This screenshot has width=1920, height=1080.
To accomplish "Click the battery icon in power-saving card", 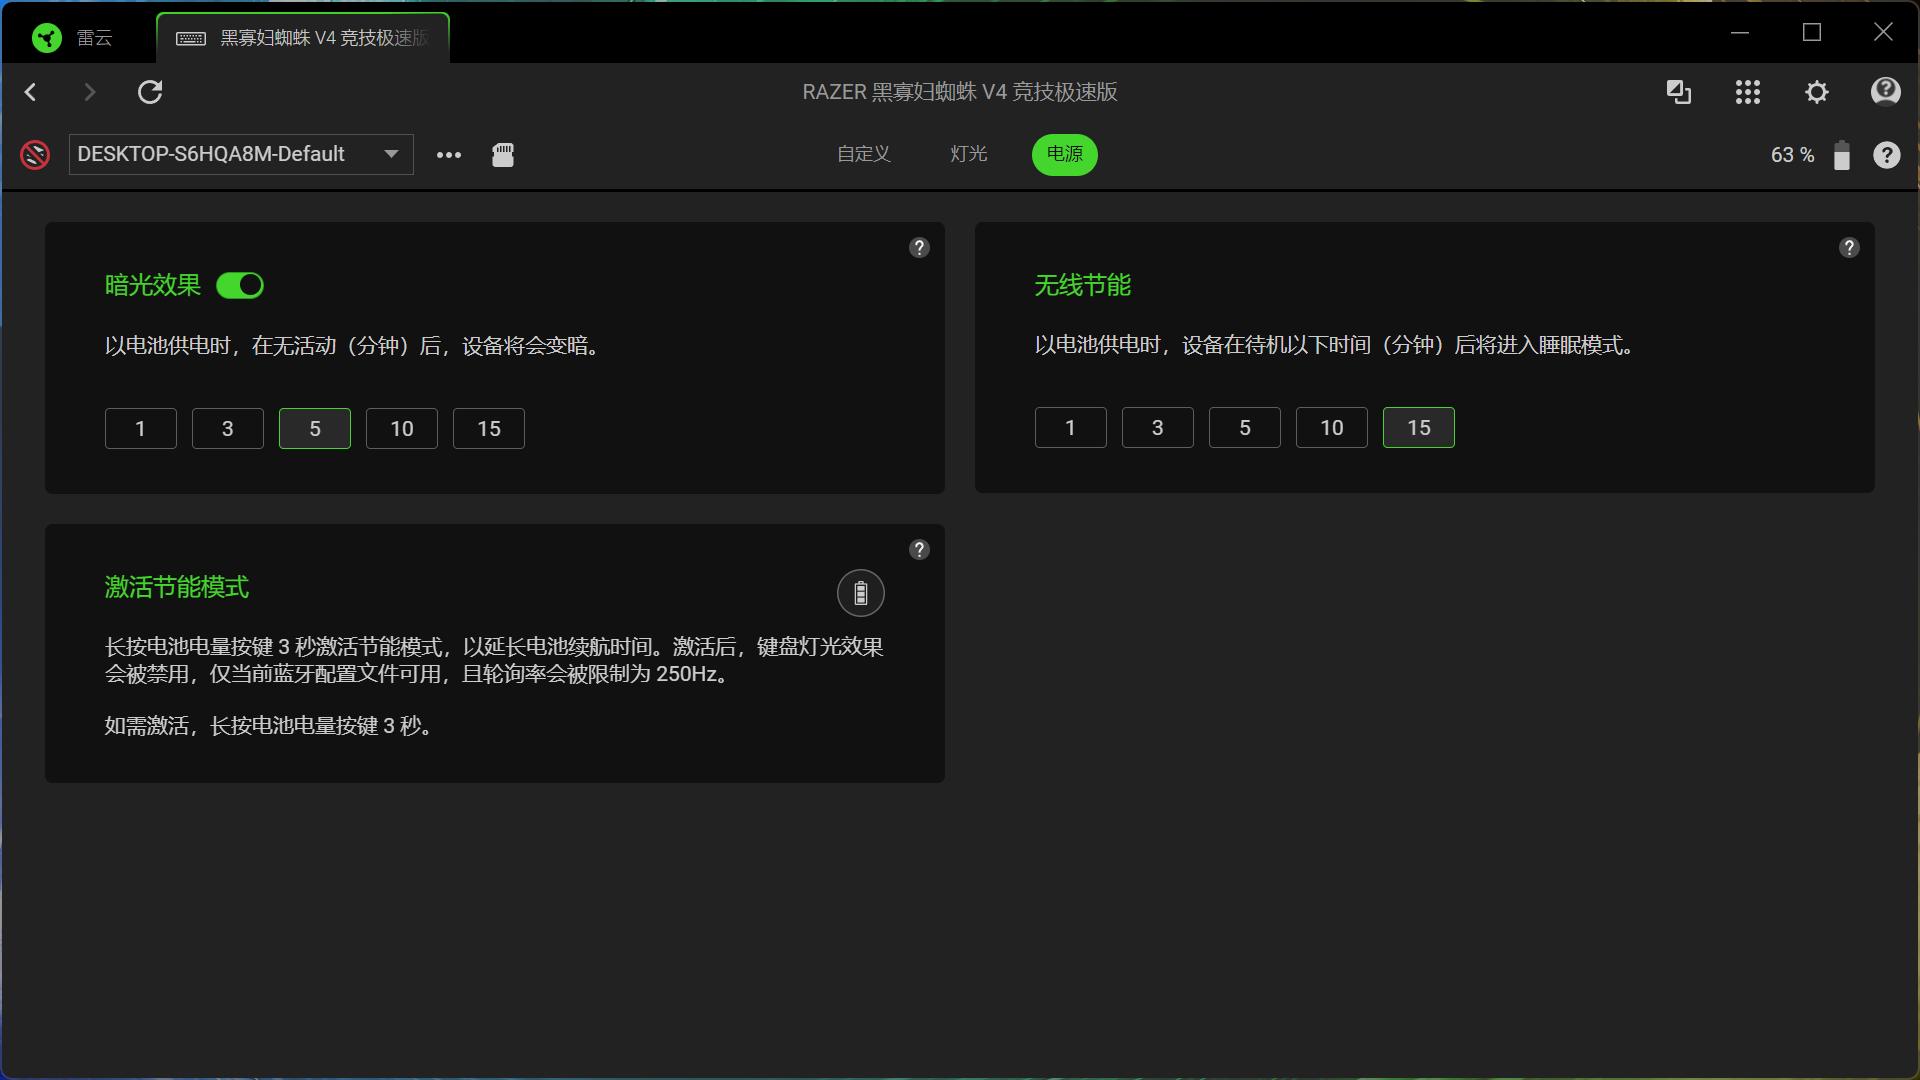I will [860, 594].
